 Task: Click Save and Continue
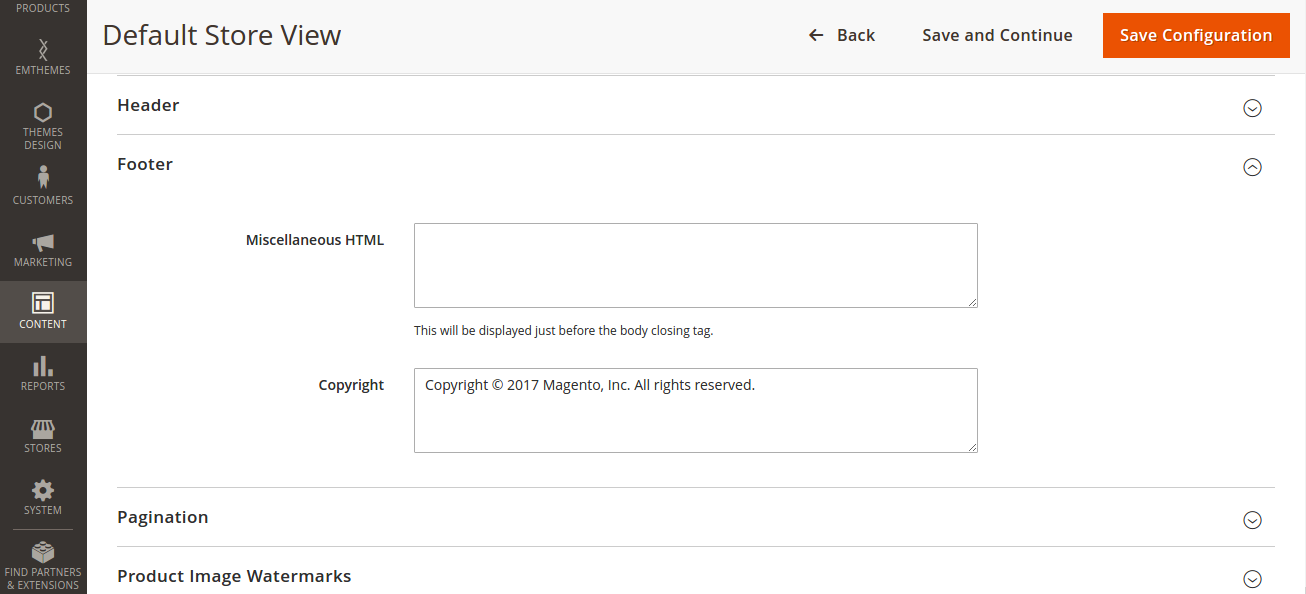tap(997, 35)
